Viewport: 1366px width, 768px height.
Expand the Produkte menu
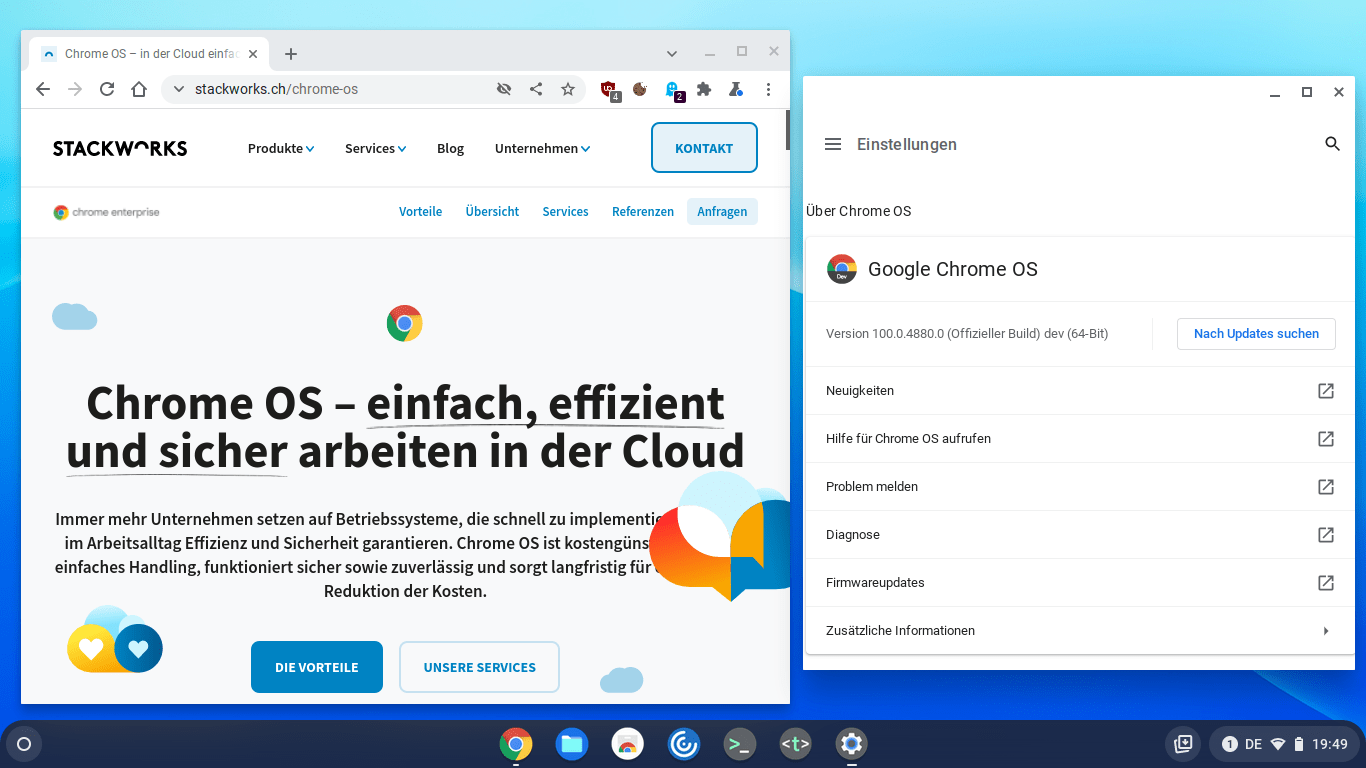[x=281, y=148]
